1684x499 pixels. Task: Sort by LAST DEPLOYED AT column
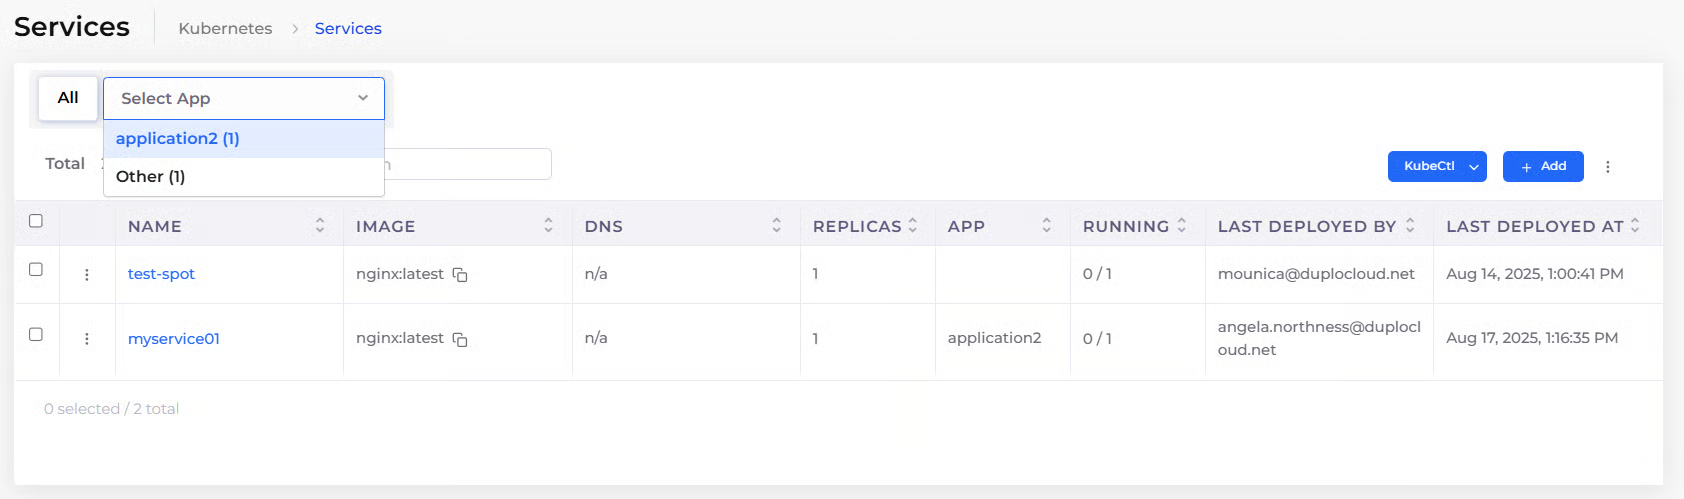[x=1635, y=226]
